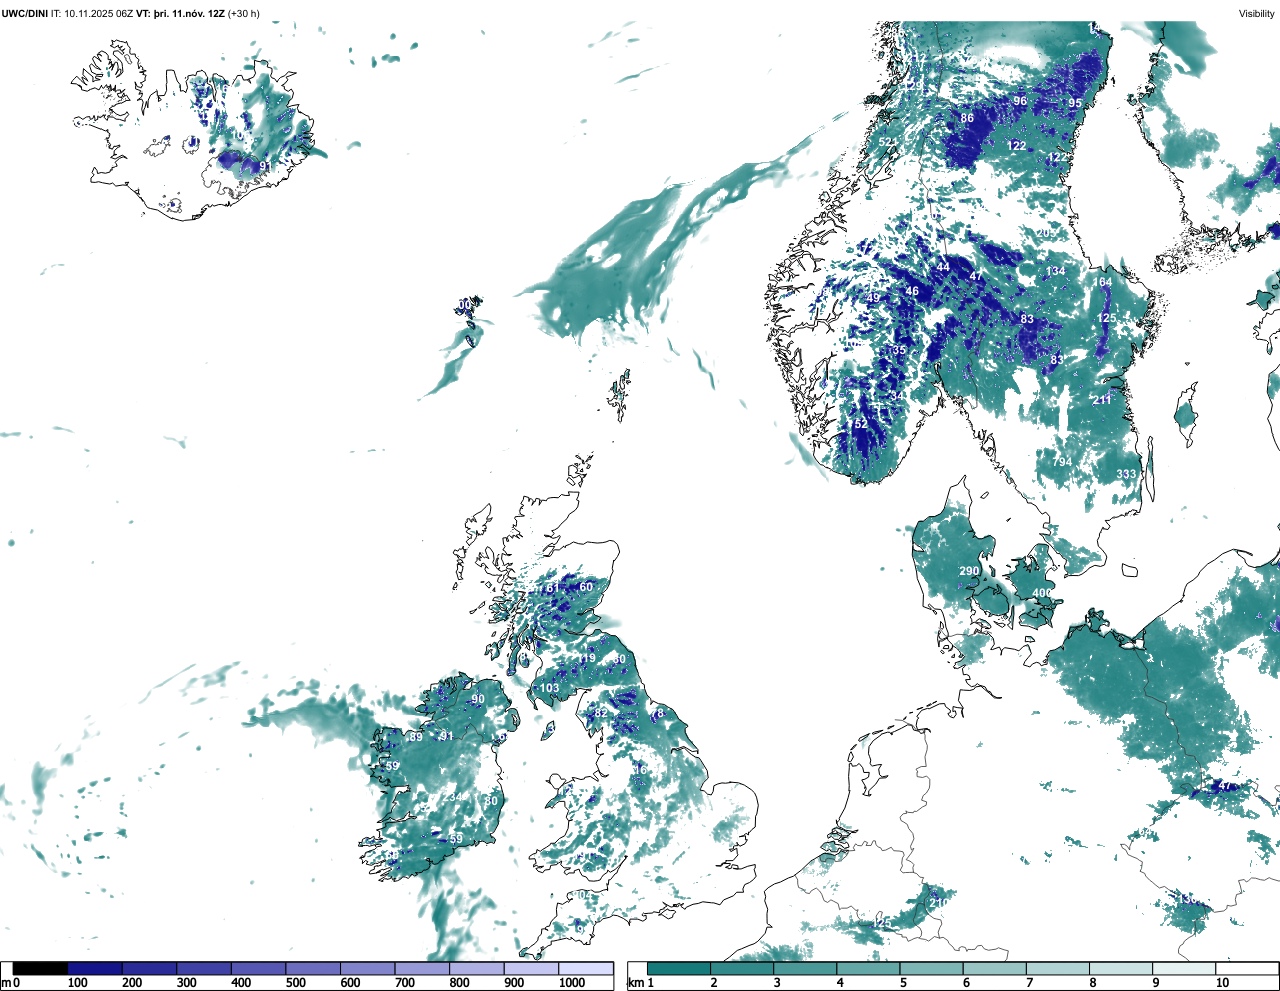Click the 400–500 m legend swatch
The image size is (1280, 991).
coord(259,969)
